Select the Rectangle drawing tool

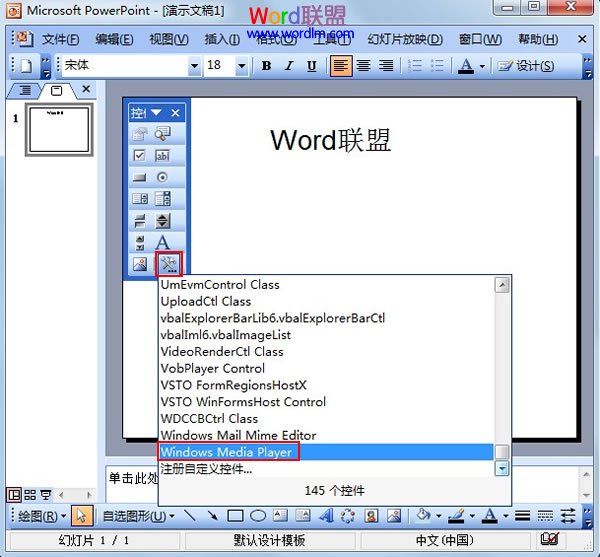tap(235, 516)
